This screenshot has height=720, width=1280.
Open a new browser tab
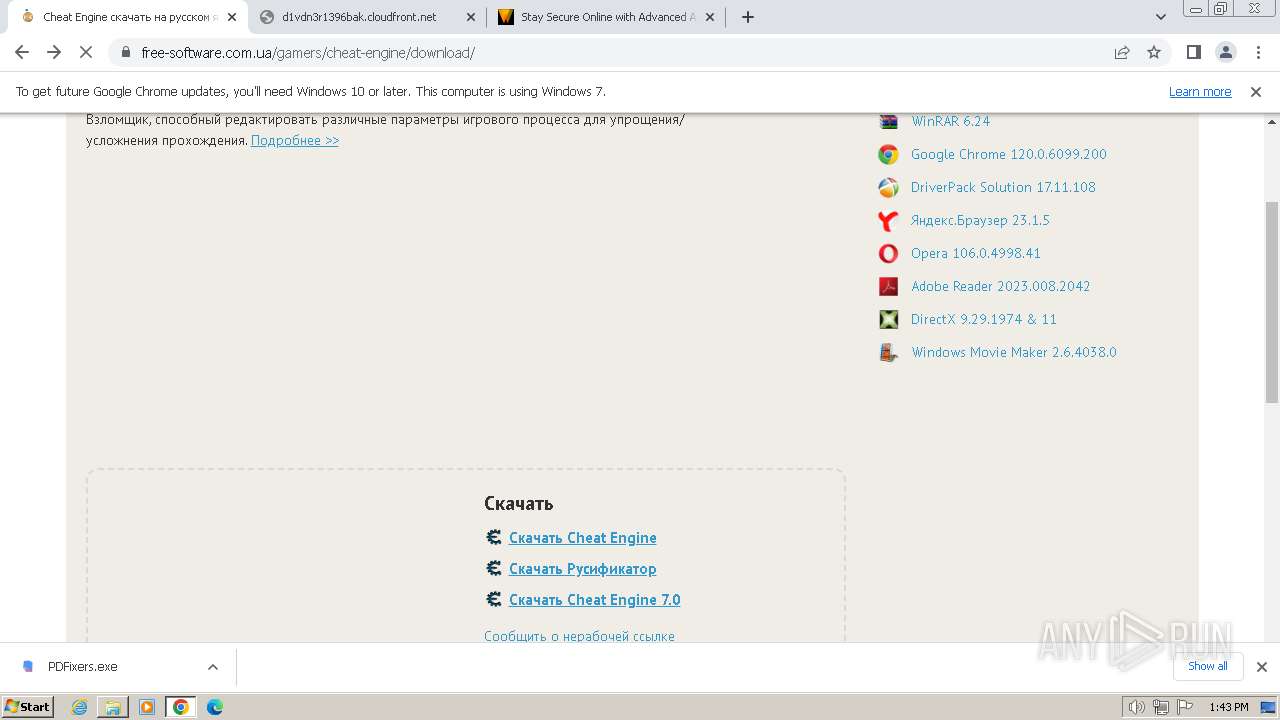748,17
